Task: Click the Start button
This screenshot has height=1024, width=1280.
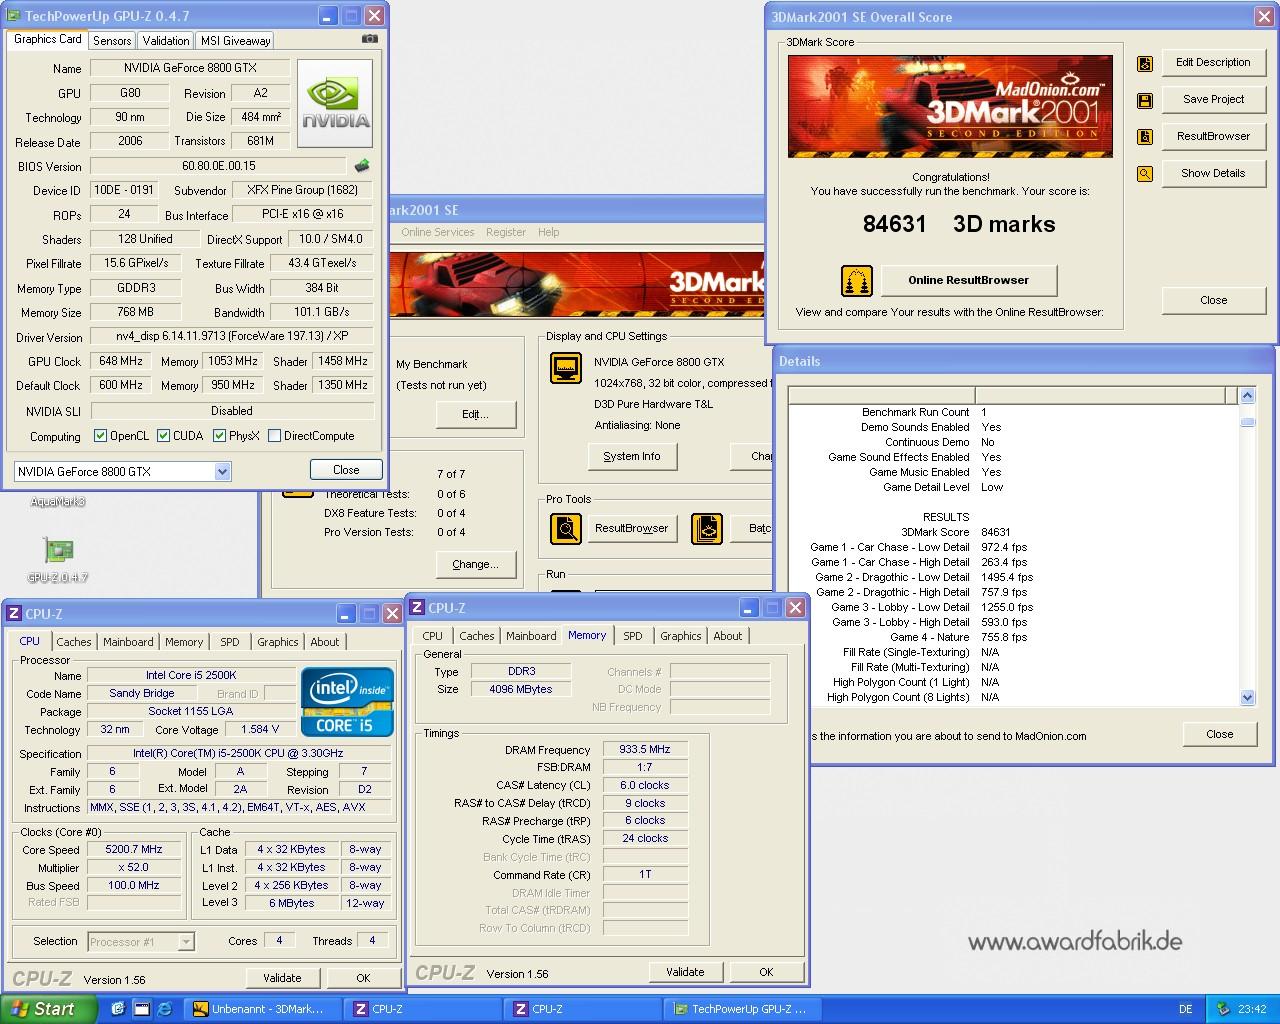Action: tap(48, 1009)
